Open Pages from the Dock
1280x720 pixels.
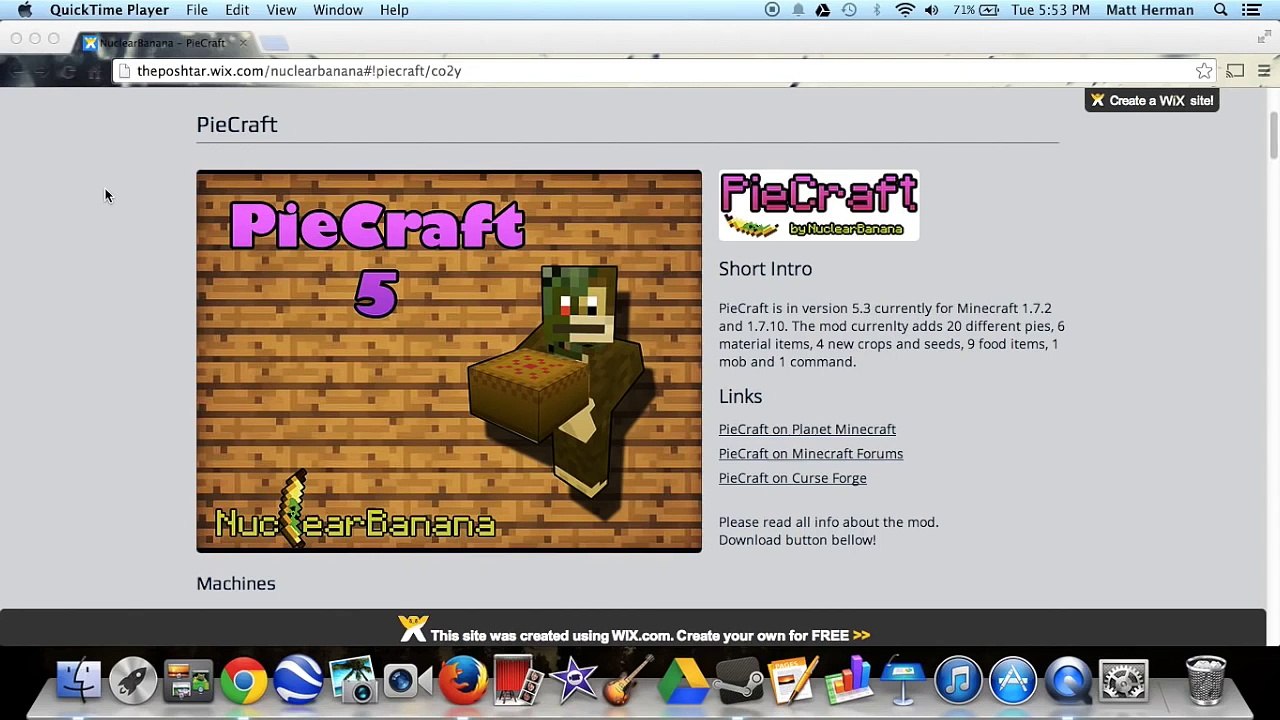click(x=793, y=681)
